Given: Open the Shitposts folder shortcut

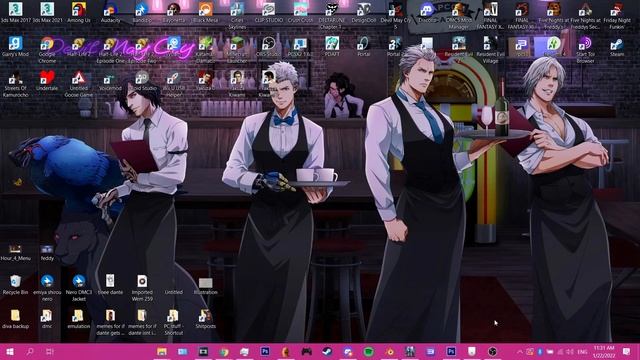Looking at the screenshot, I should tap(205, 319).
